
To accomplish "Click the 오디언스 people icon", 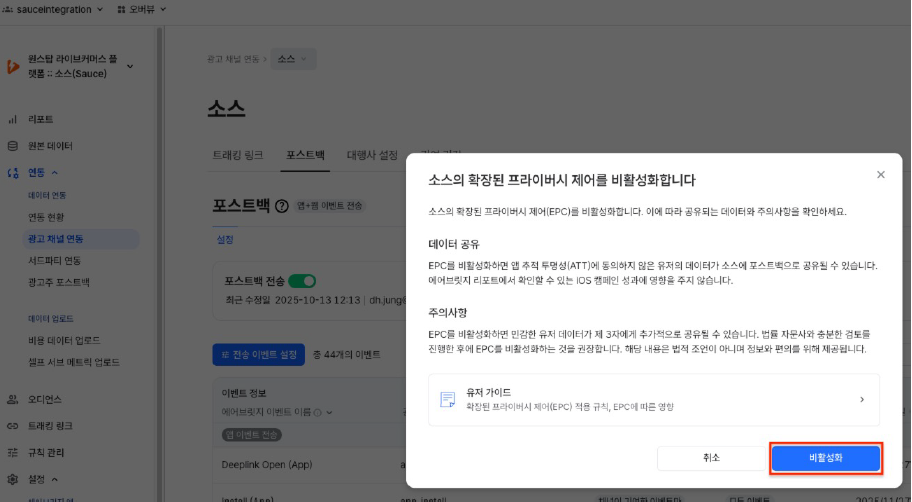I will [12, 400].
